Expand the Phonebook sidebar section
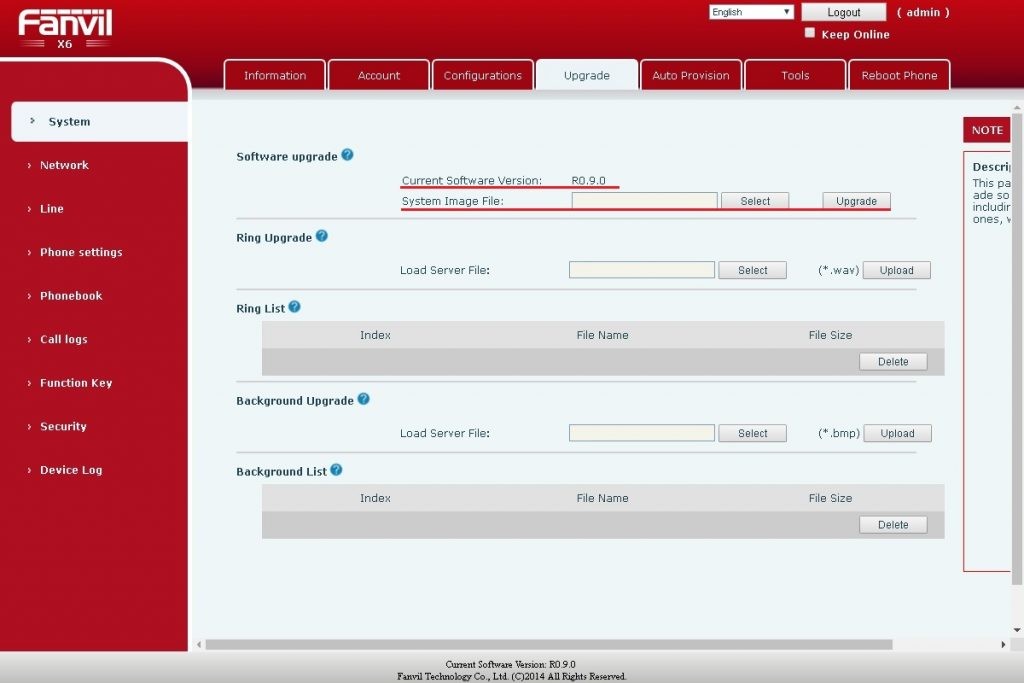Screen dimensions: 1024x683 click(x=71, y=296)
